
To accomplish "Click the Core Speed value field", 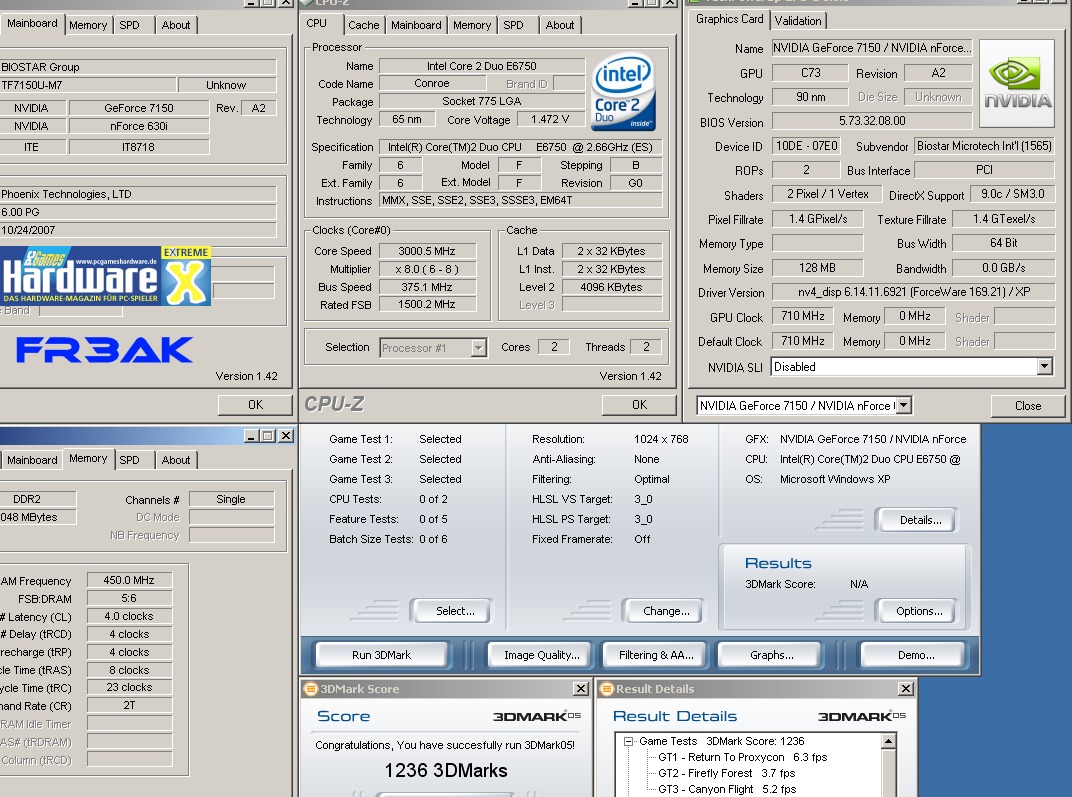I will pyautogui.click(x=426, y=251).
